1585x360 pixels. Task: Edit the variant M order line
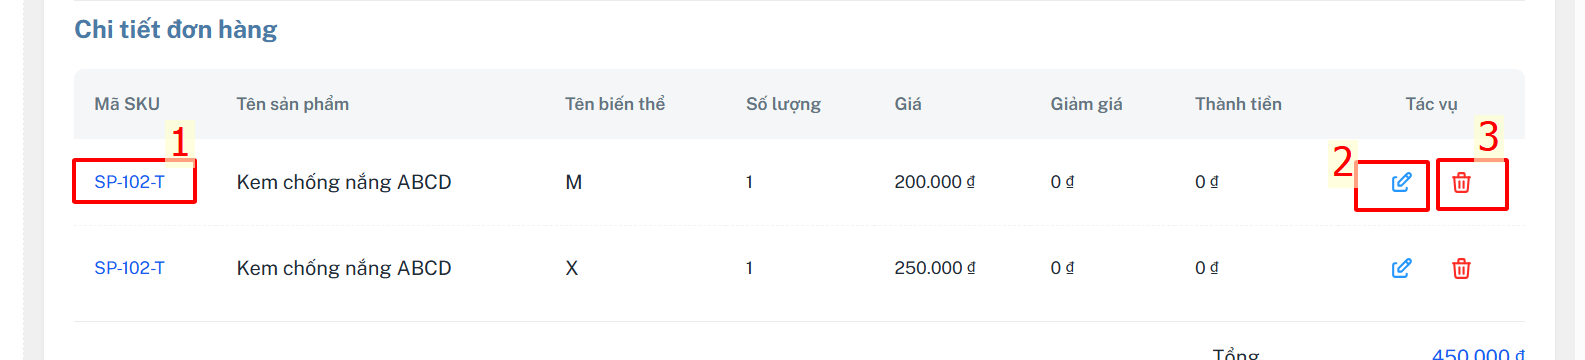[1401, 182]
